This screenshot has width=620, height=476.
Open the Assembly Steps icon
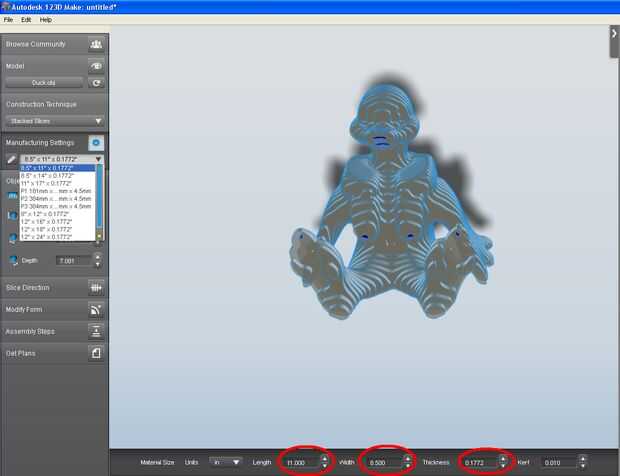96,331
